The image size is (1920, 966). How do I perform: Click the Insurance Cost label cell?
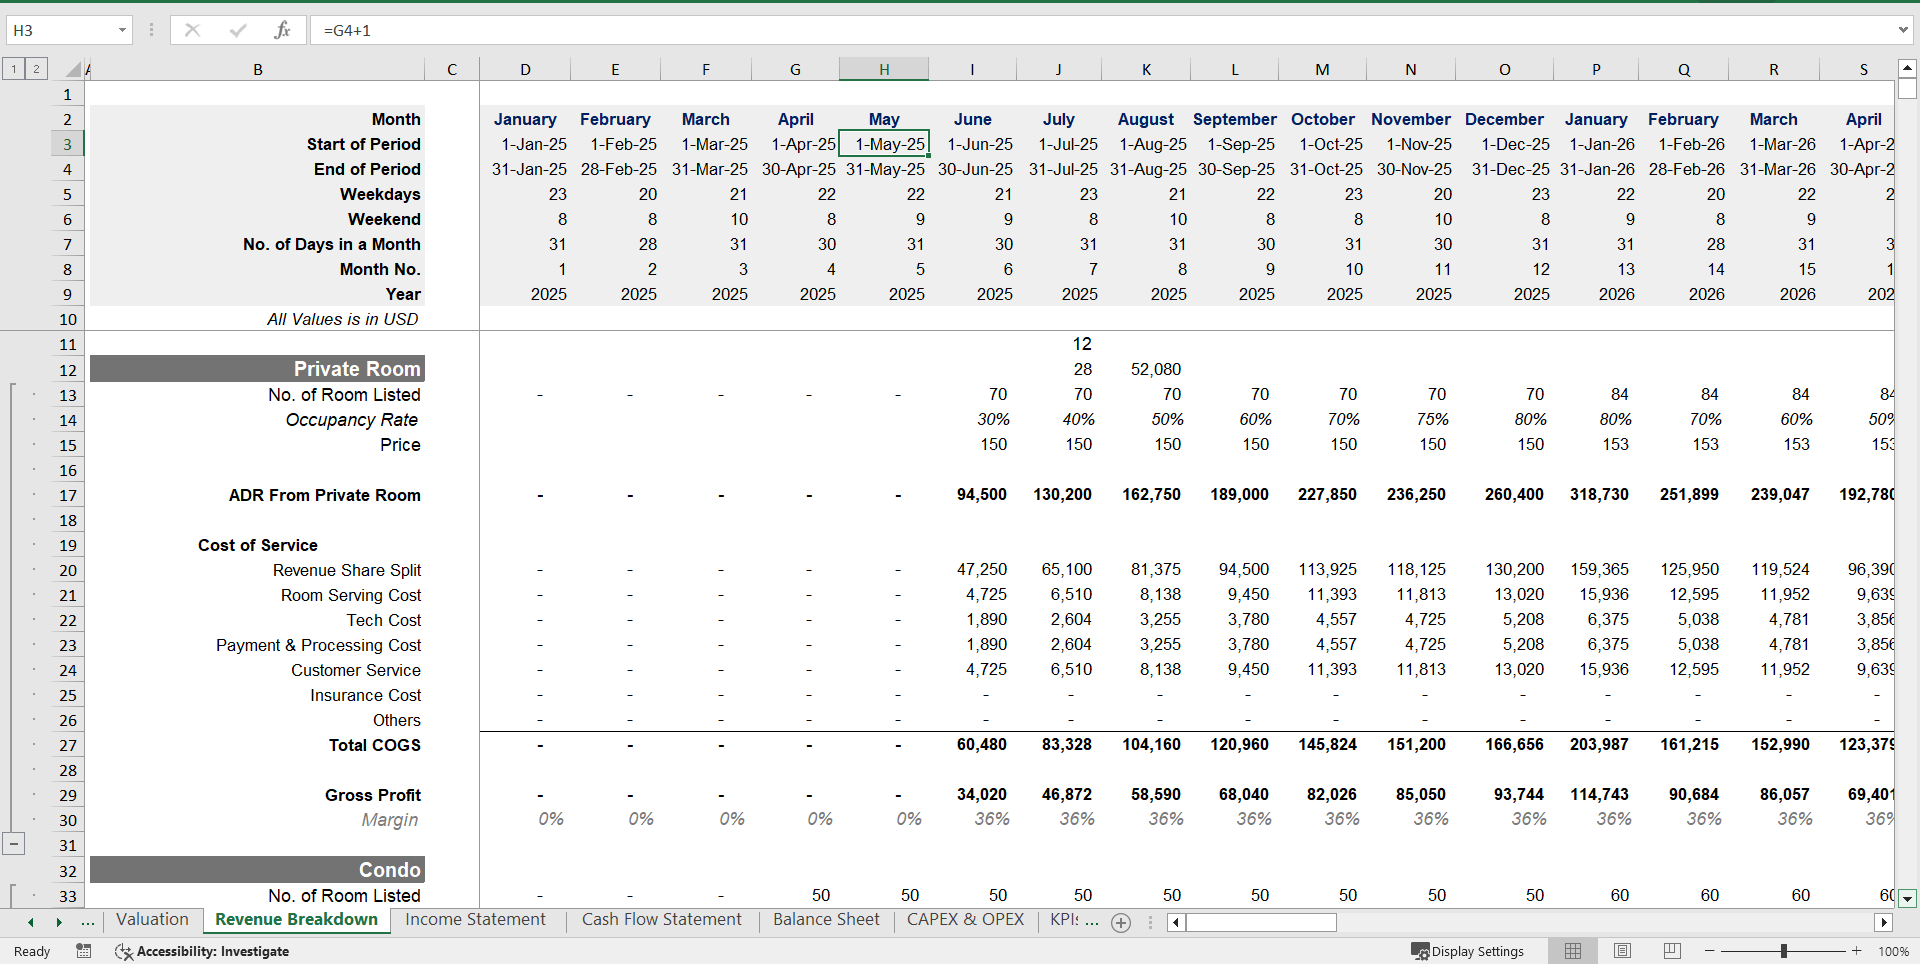(365, 695)
